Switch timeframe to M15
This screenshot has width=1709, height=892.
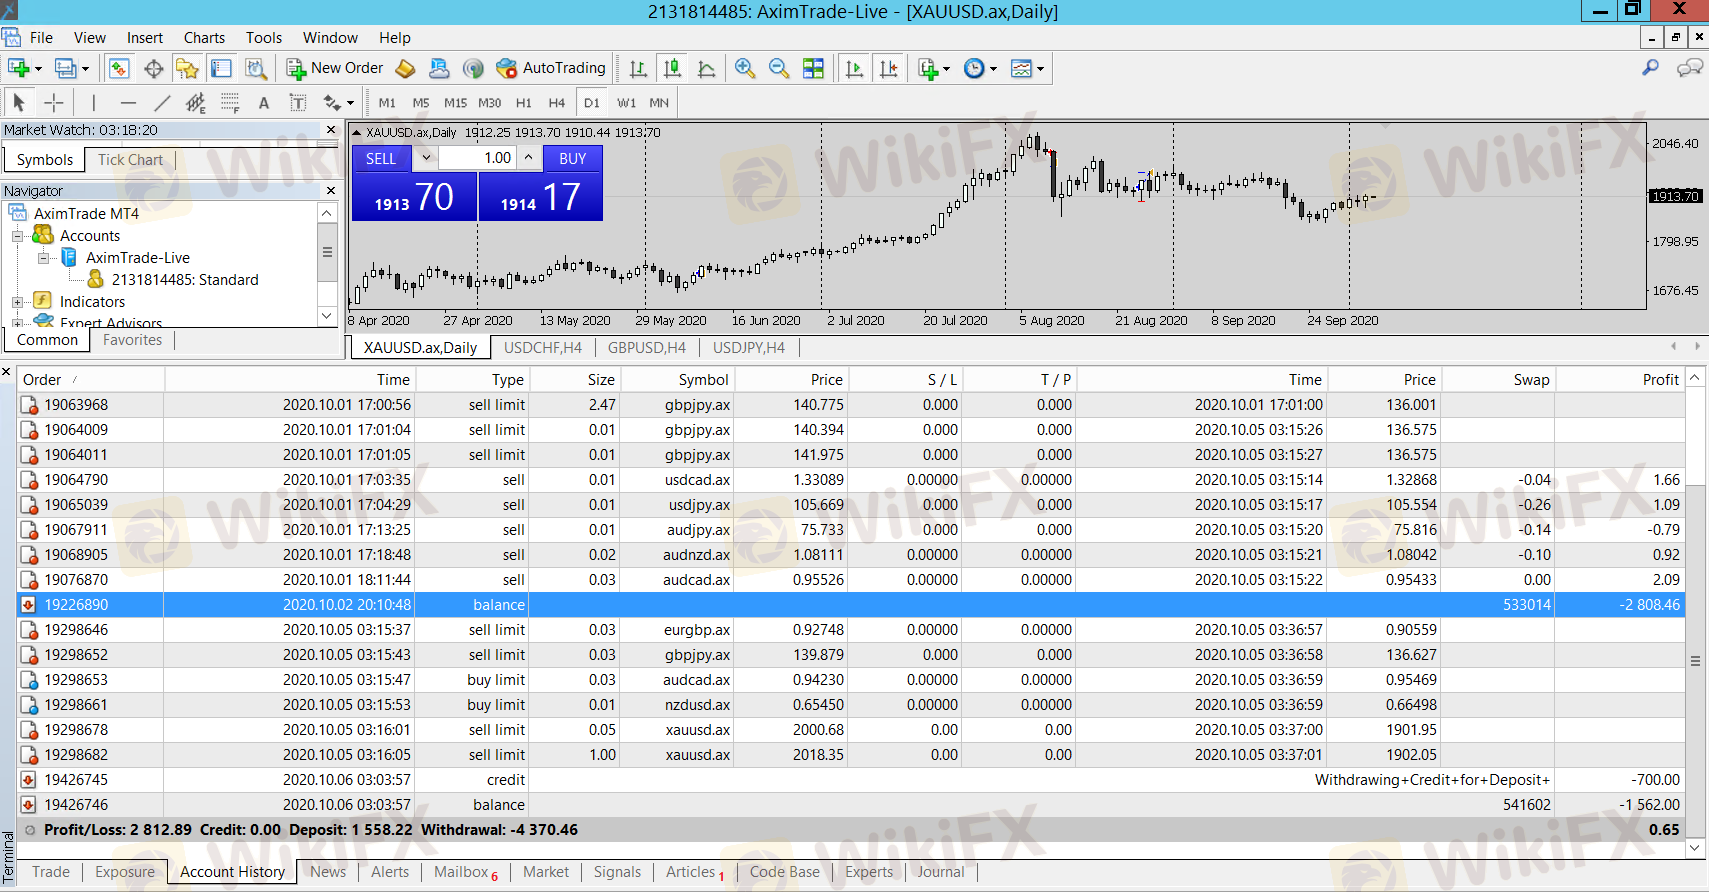click(x=455, y=102)
